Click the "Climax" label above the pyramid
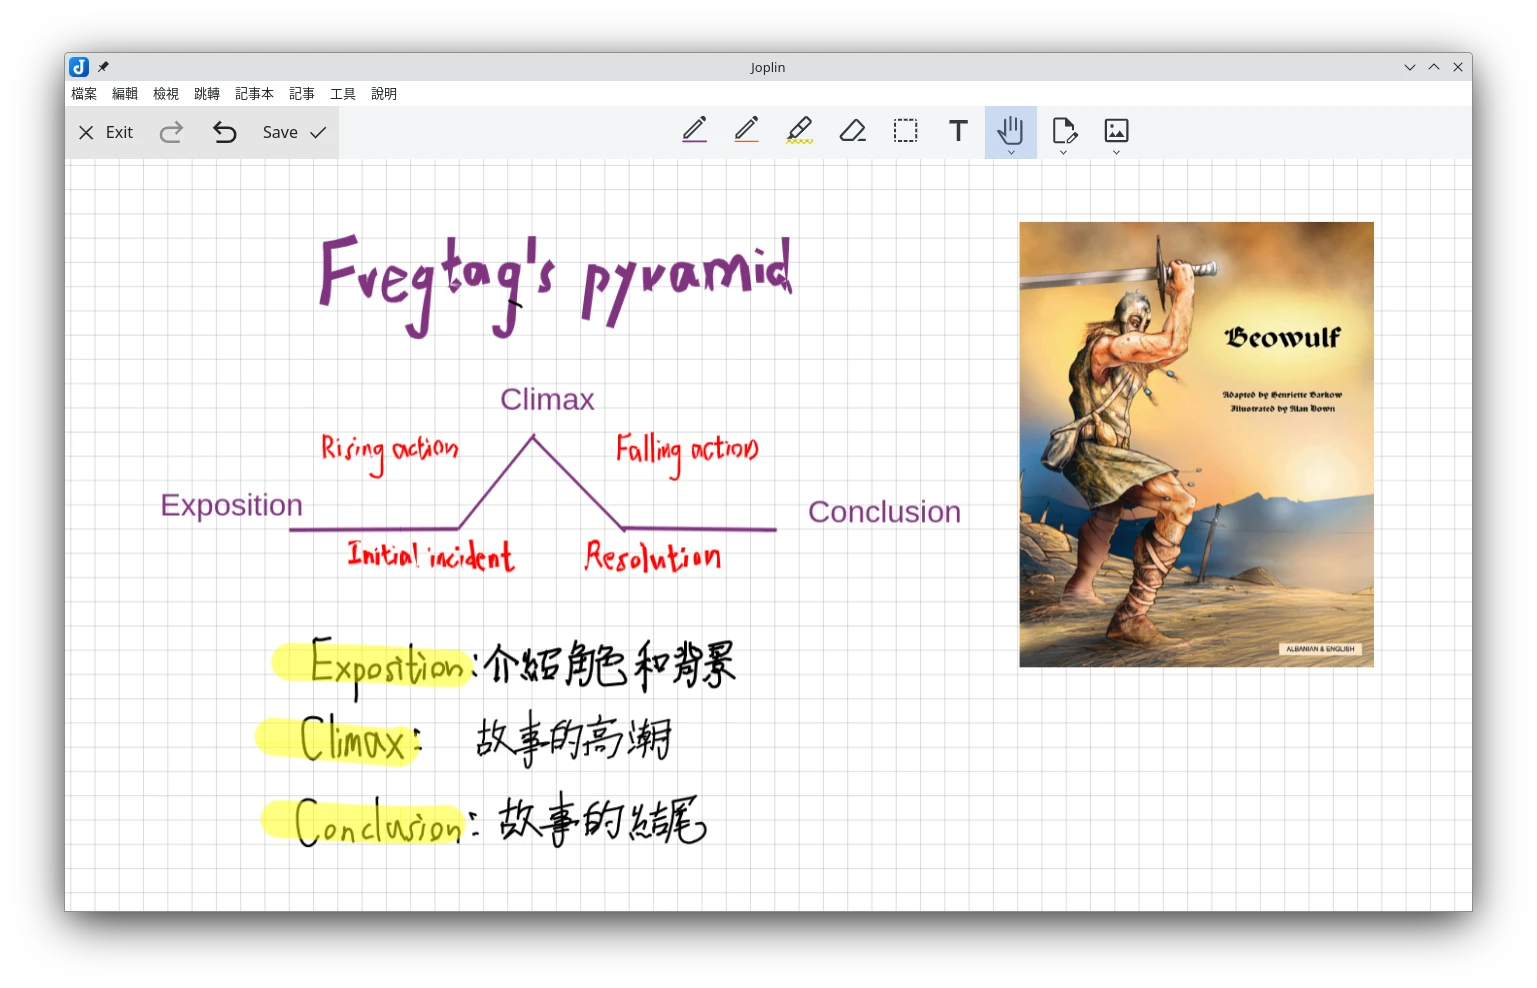This screenshot has width=1537, height=988. click(x=547, y=399)
